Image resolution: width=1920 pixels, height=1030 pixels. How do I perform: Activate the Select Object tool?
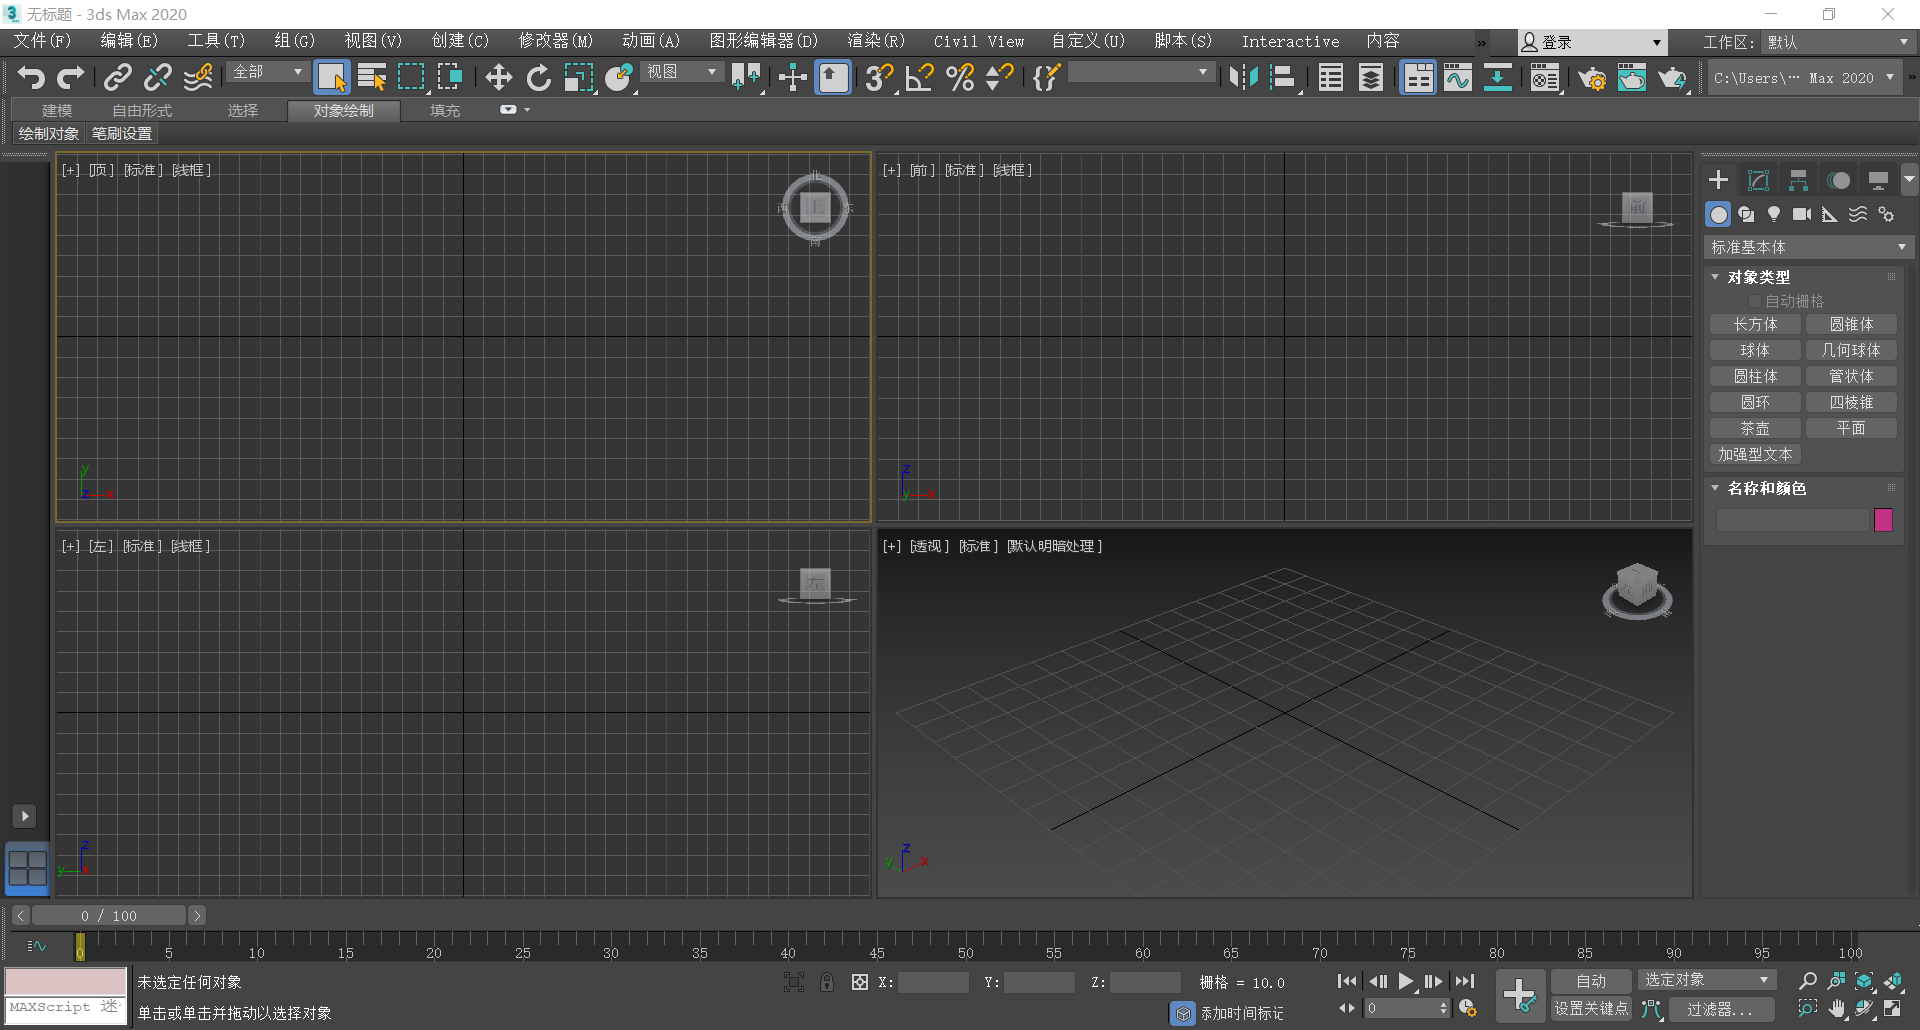pyautogui.click(x=331, y=77)
